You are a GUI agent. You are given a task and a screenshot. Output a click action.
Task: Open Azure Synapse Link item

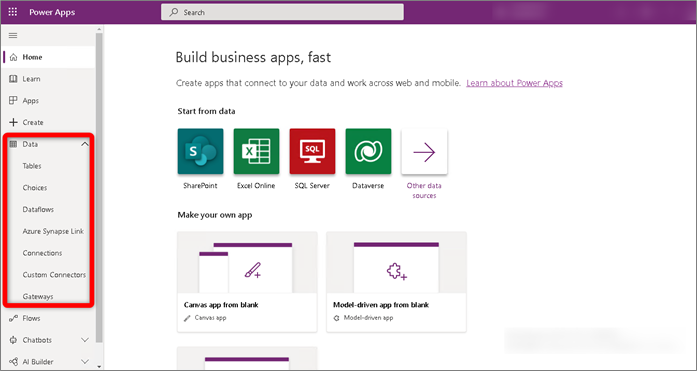pos(53,231)
